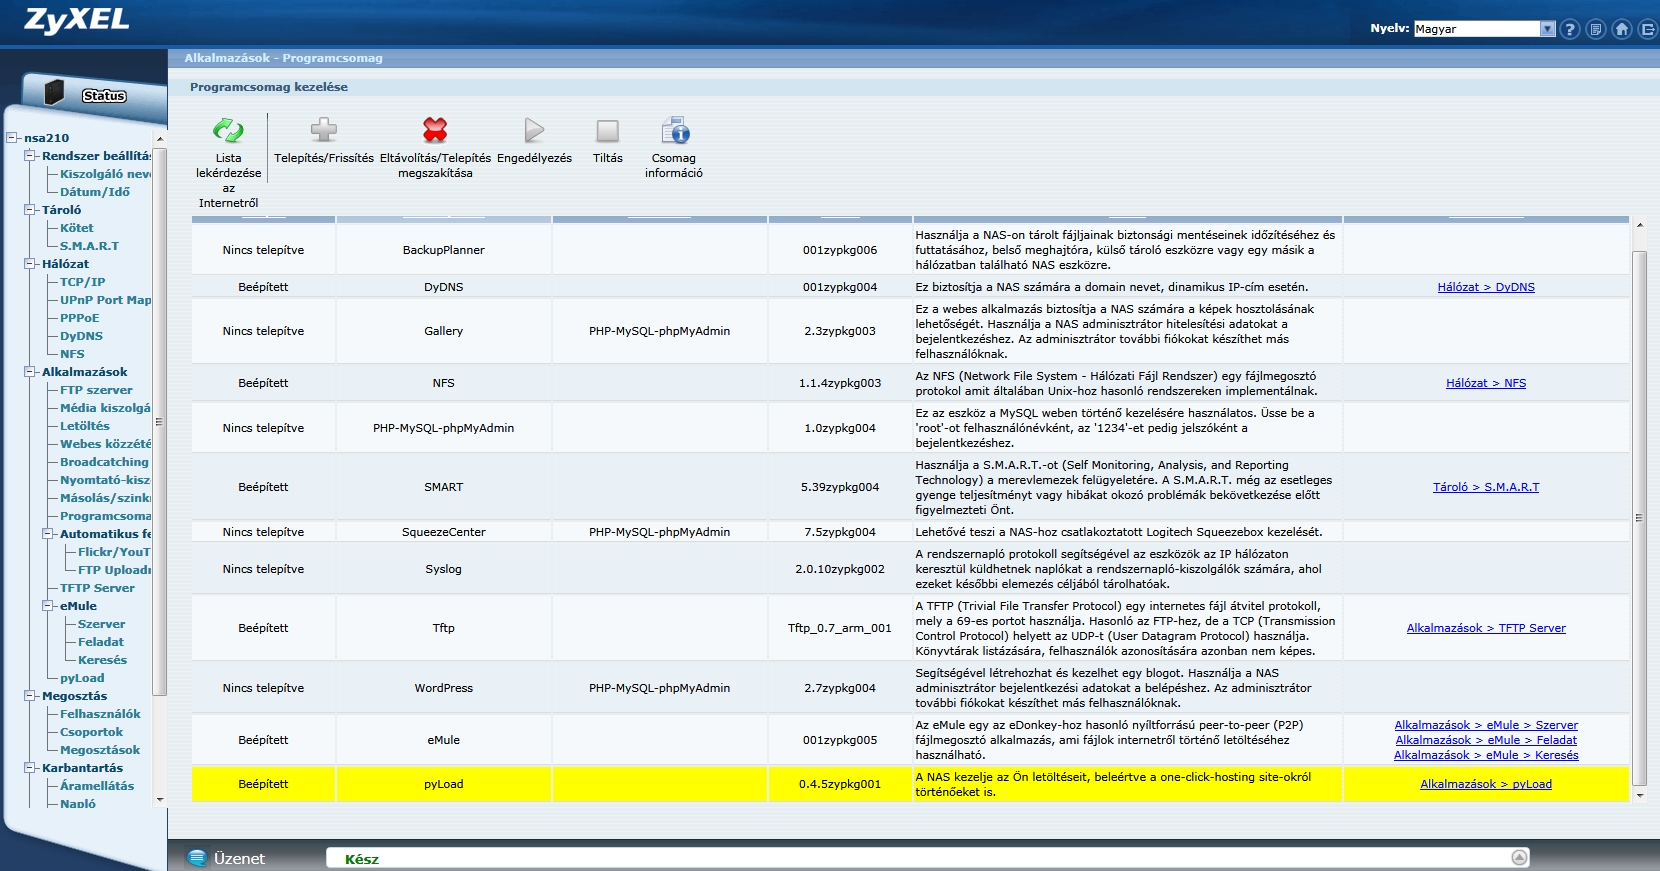Click the package table scroll up arrow
Image resolution: width=1660 pixels, height=871 pixels.
pos(1639,225)
